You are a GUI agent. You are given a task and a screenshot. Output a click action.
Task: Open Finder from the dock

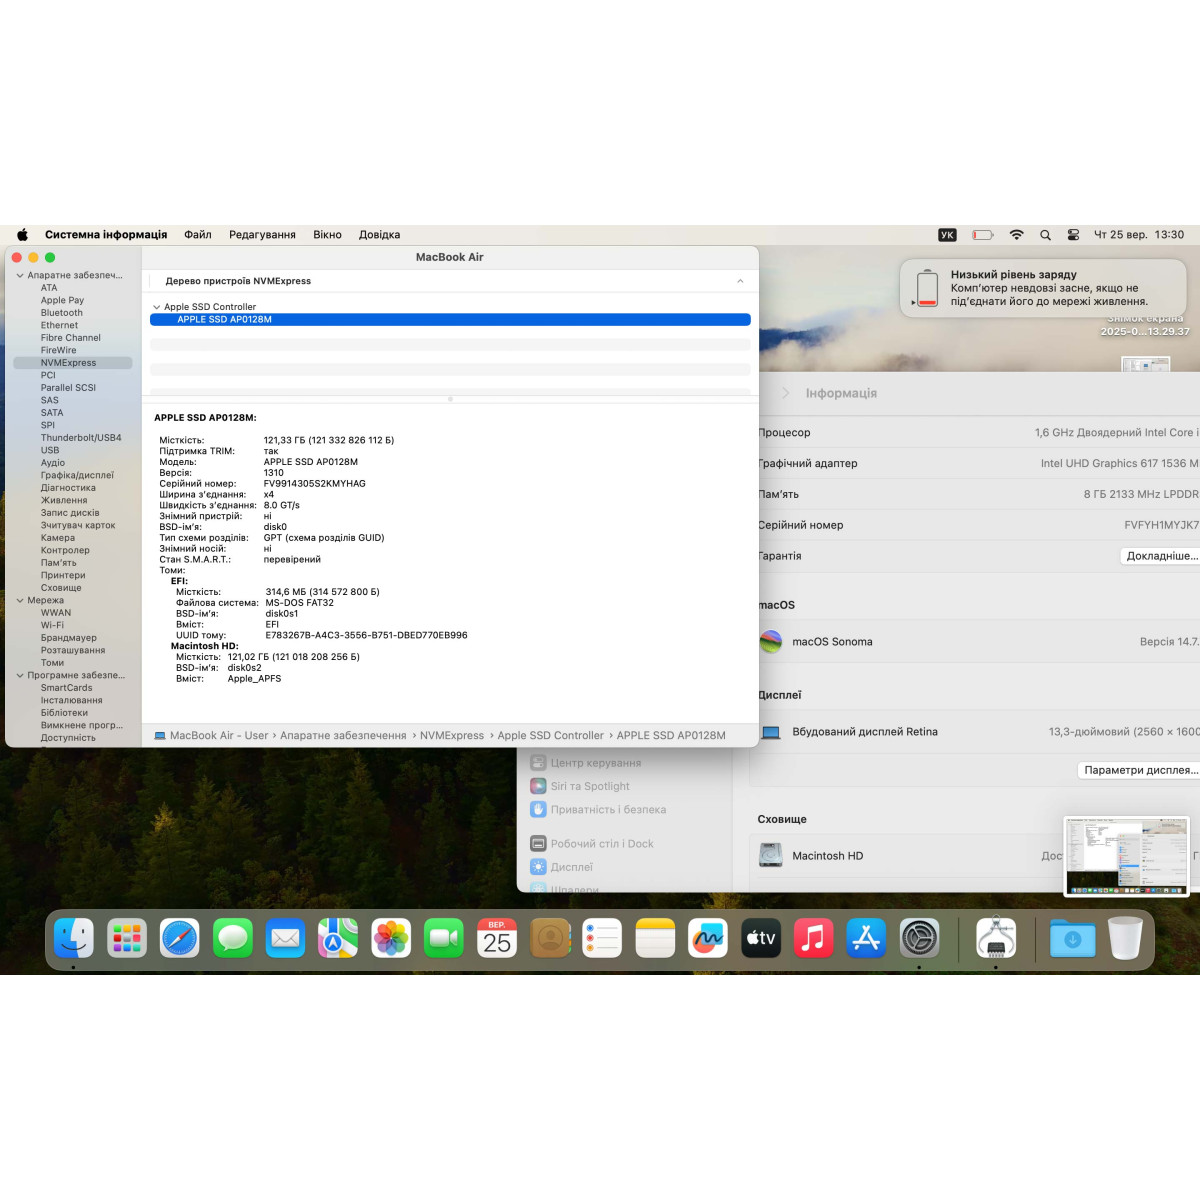(x=74, y=938)
